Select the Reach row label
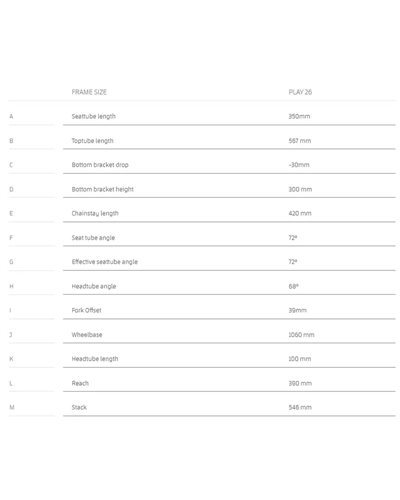This screenshot has width=400, height=500. coord(80,383)
